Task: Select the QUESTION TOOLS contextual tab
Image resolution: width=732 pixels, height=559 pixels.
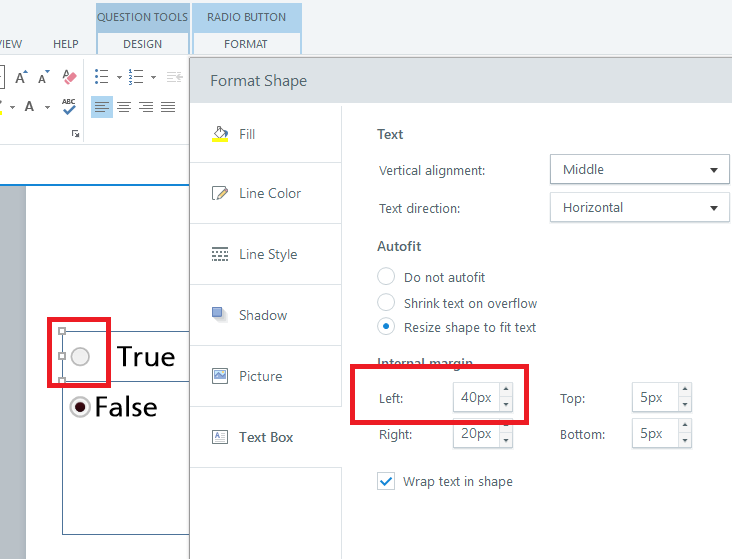Action: (142, 17)
